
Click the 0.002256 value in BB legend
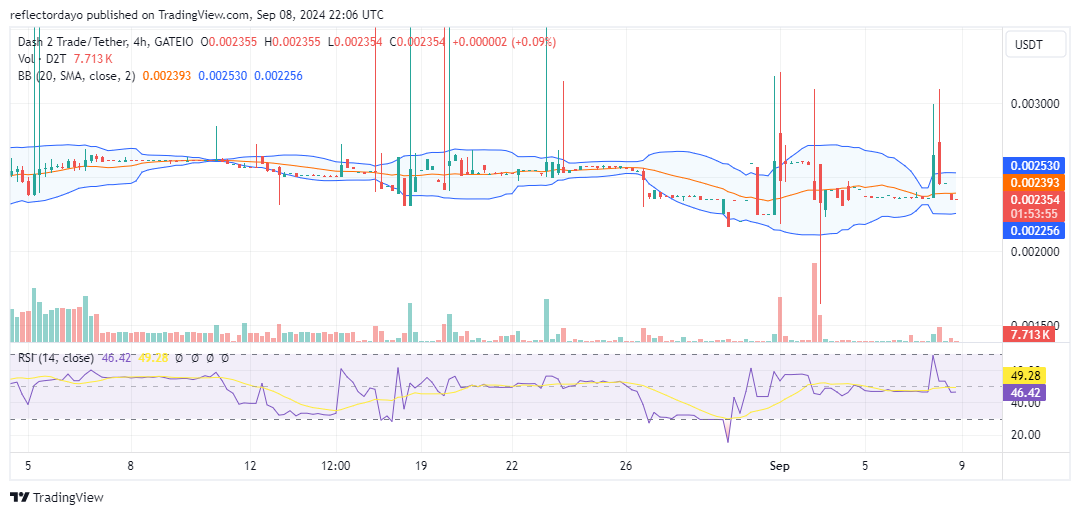pos(278,76)
